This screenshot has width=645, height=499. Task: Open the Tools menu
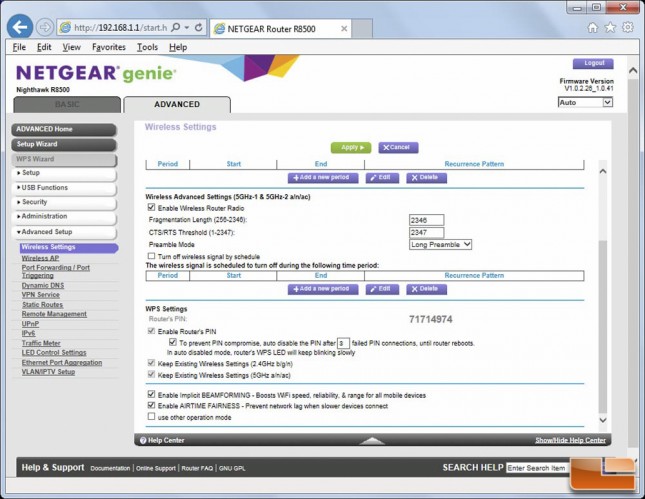[147, 47]
